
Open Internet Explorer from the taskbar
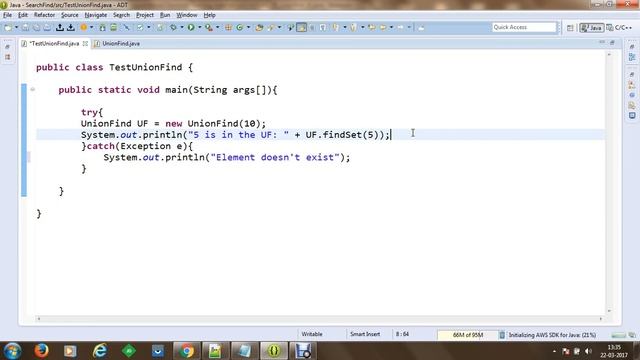pyautogui.click(x=100, y=351)
